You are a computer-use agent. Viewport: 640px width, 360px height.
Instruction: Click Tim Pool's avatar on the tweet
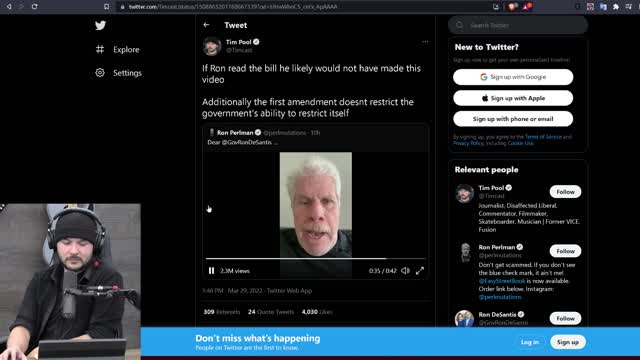[x=212, y=46]
